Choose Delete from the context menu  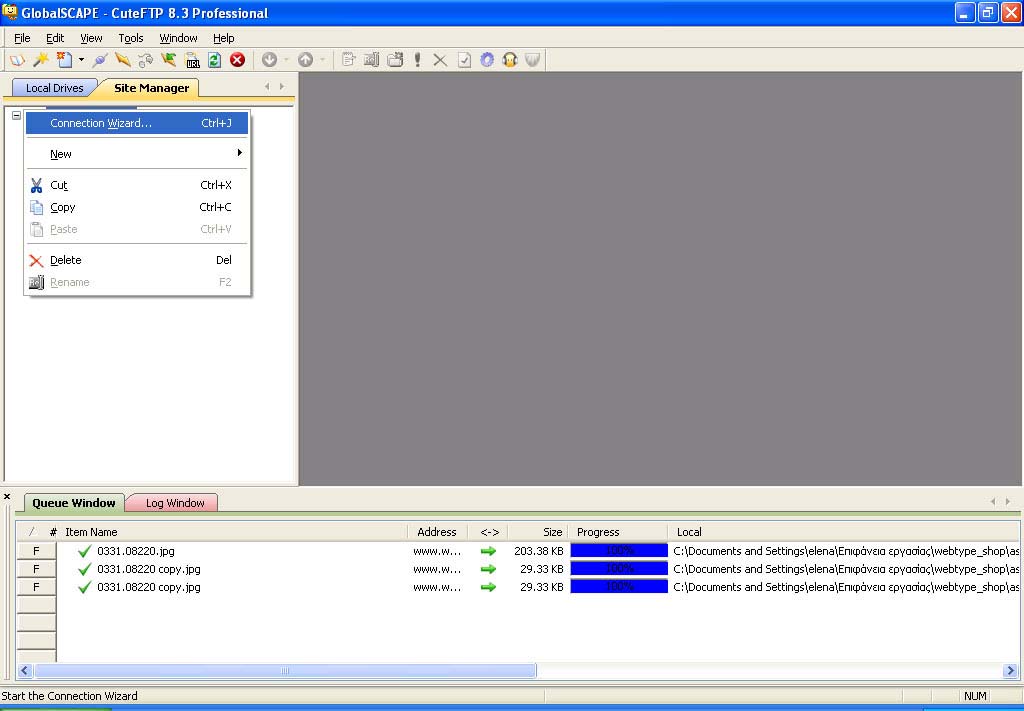click(x=136, y=260)
